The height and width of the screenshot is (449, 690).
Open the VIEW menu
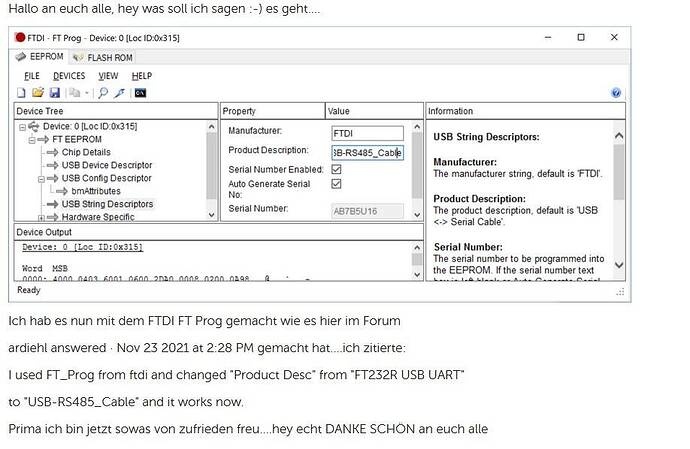[108, 76]
